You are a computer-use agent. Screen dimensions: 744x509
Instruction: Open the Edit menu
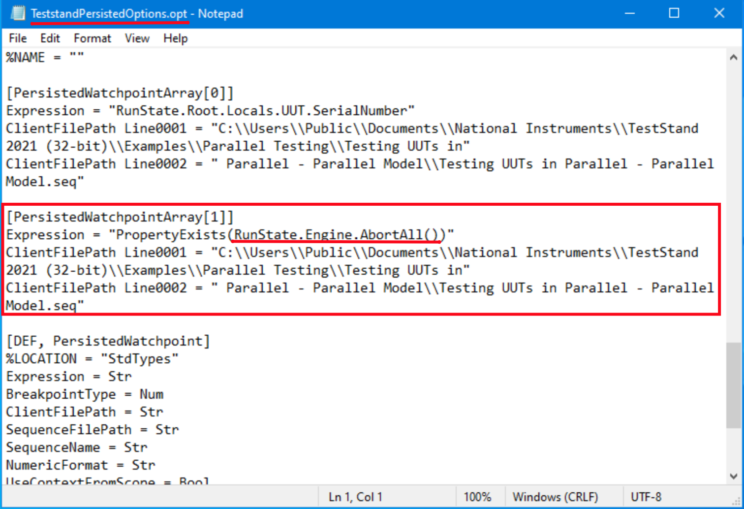50,38
